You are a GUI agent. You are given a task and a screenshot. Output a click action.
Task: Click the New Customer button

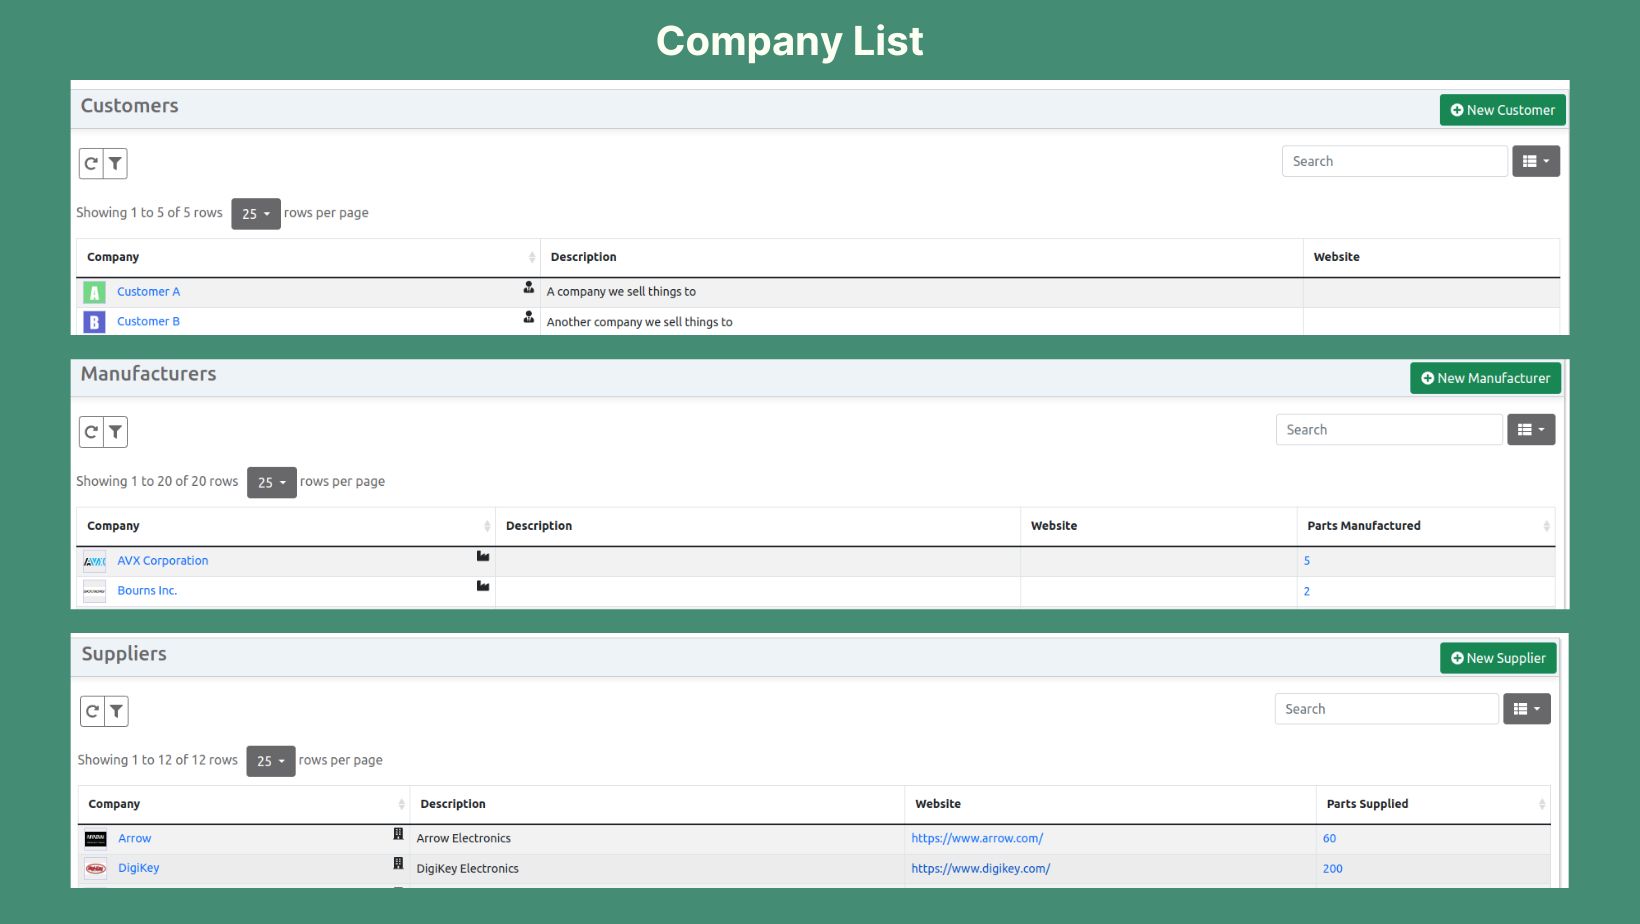pos(1502,110)
